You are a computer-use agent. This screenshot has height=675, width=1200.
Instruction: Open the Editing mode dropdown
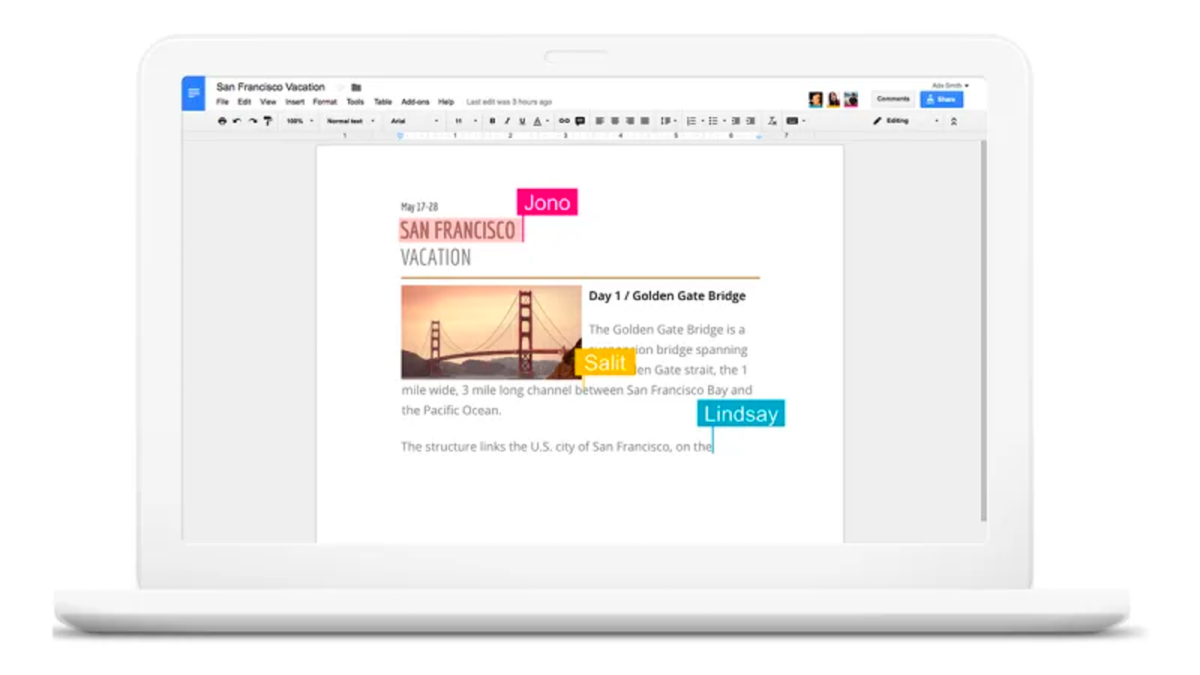click(x=906, y=121)
